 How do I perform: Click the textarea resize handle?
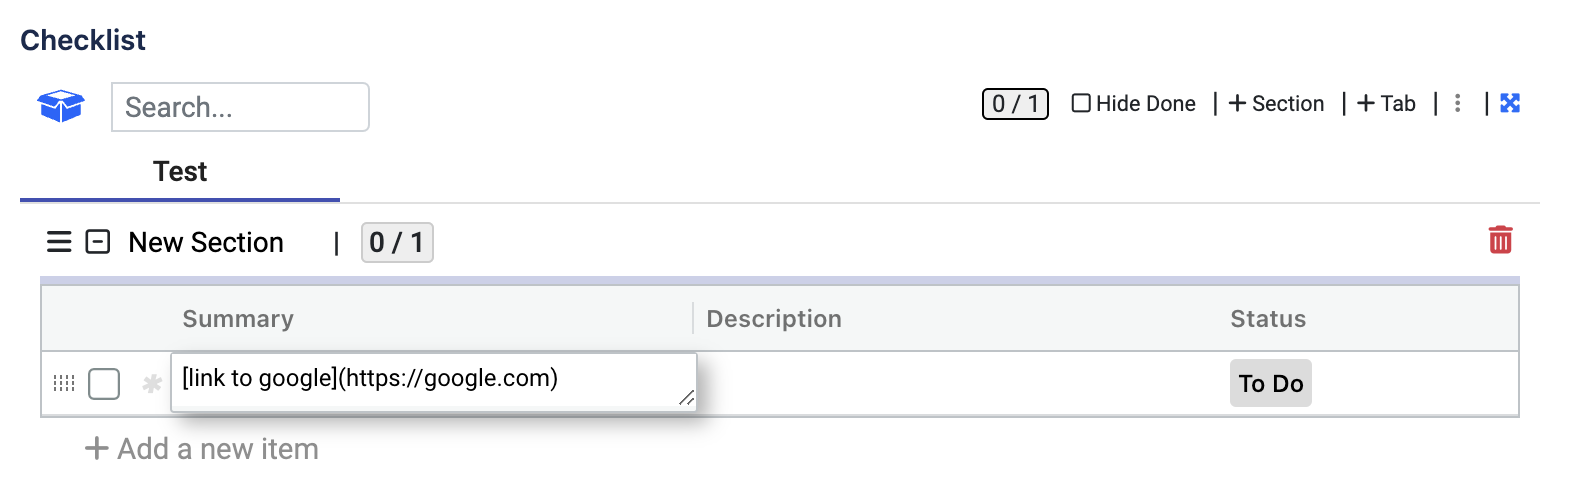(686, 398)
